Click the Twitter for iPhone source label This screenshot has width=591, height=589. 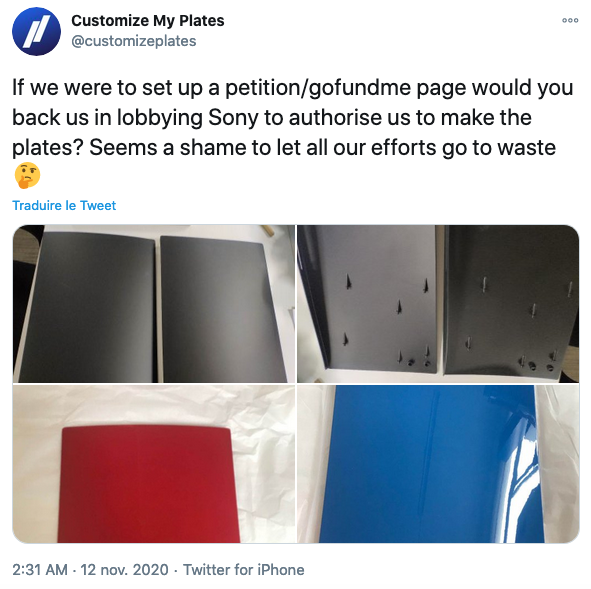(x=243, y=569)
